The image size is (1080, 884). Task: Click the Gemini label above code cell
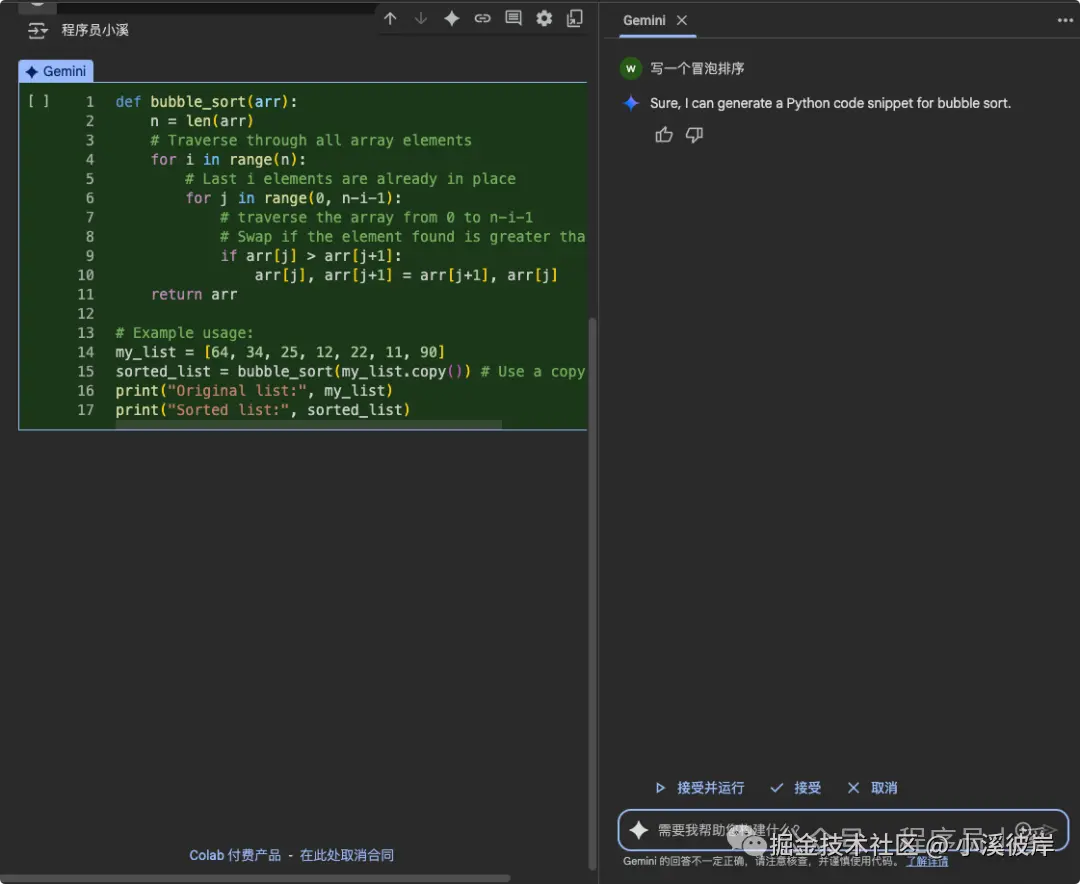click(x=56, y=72)
